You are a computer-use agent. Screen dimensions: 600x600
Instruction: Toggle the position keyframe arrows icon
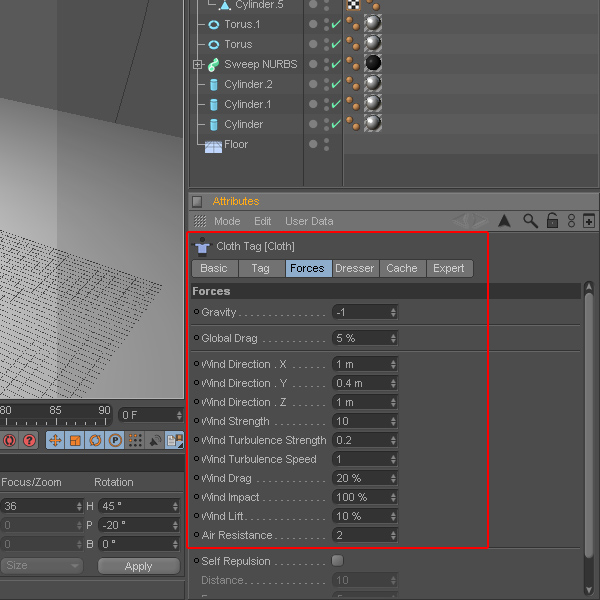[55, 440]
